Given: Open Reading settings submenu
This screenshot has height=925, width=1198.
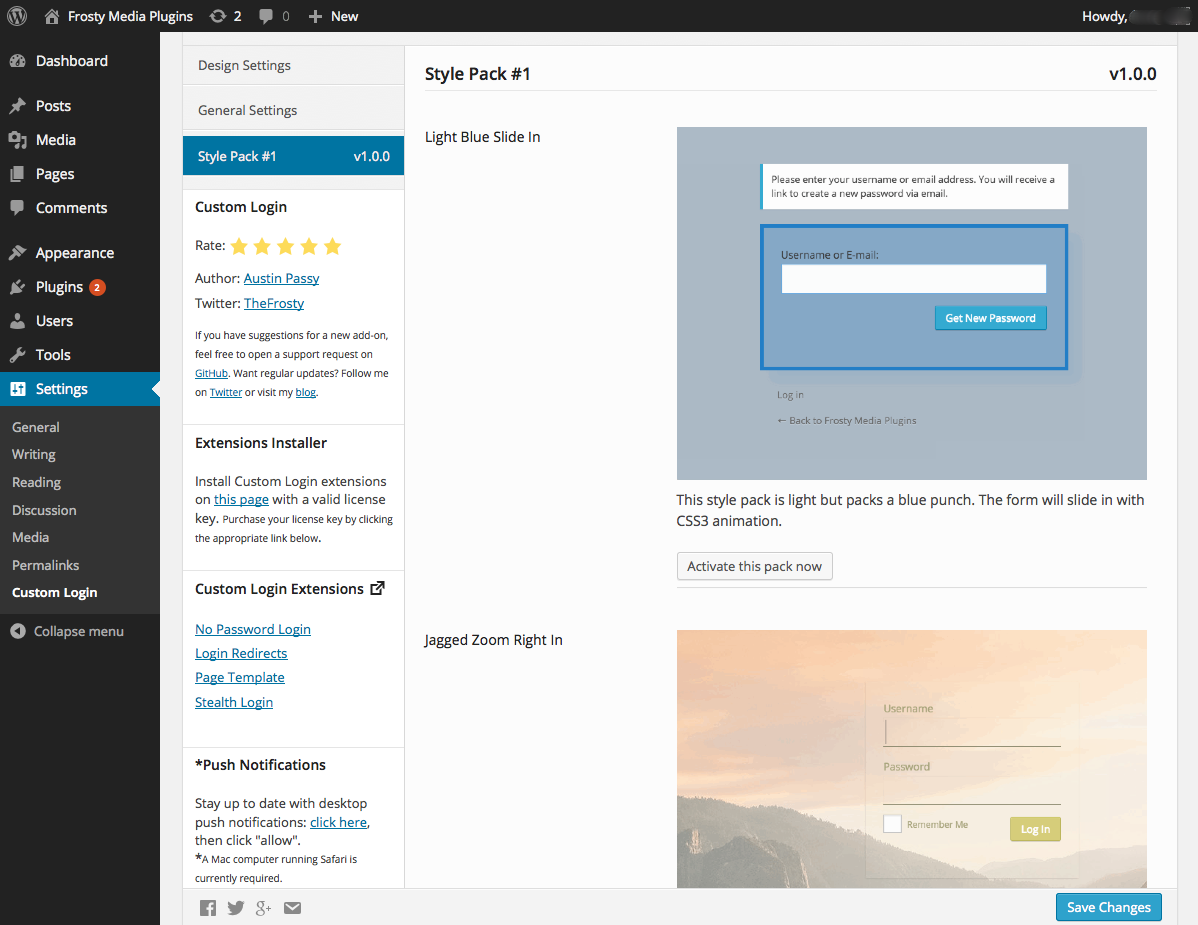Looking at the screenshot, I should coord(37,482).
